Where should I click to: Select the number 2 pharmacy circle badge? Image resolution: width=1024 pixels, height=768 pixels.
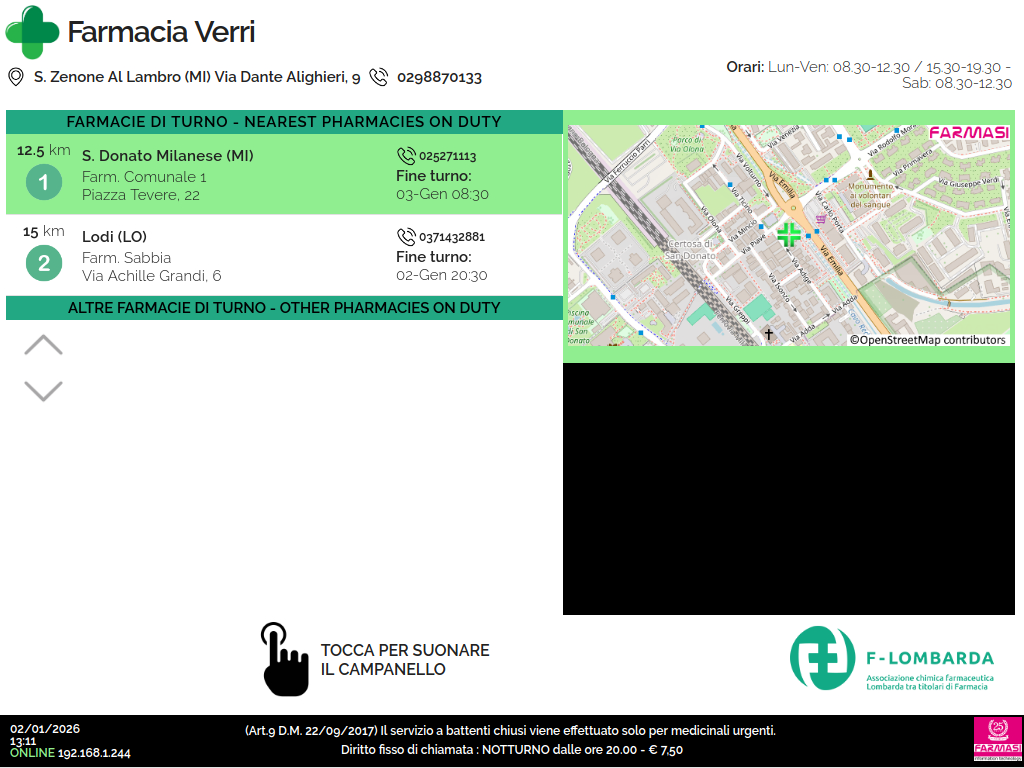[x=44, y=264]
